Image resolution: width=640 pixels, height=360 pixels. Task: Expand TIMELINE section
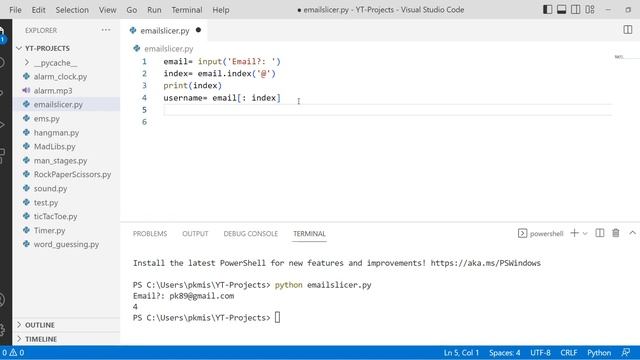[x=41, y=339]
